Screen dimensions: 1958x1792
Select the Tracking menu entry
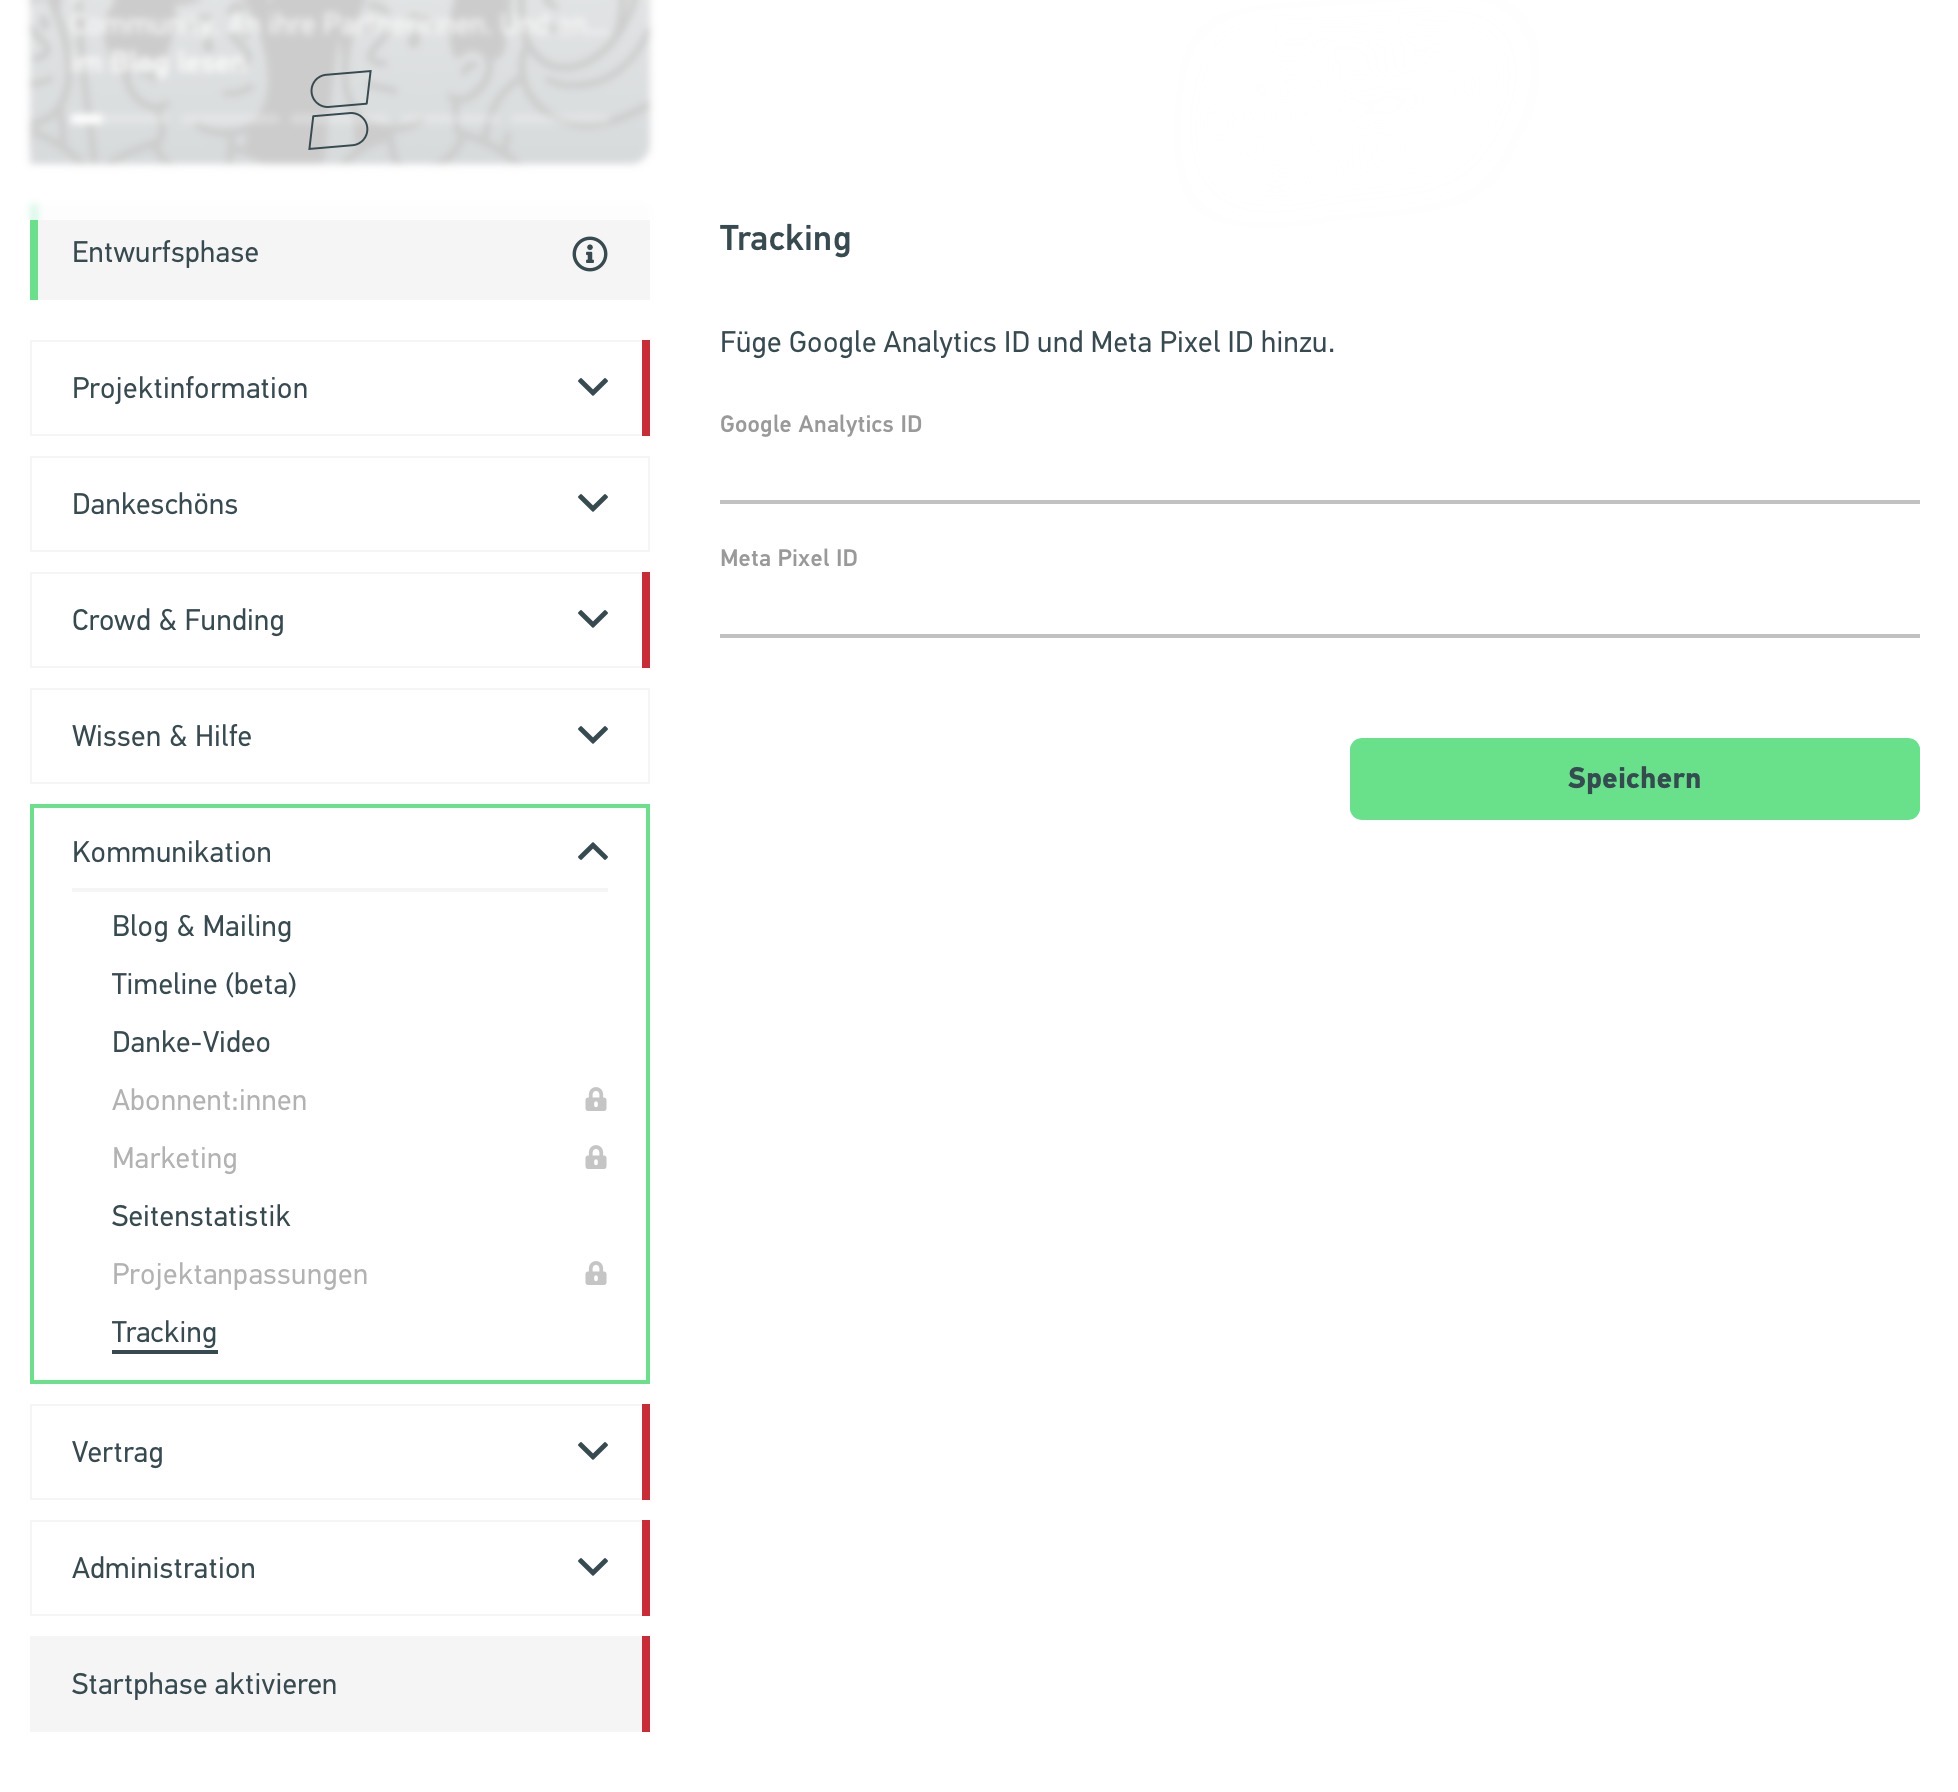tap(164, 1332)
